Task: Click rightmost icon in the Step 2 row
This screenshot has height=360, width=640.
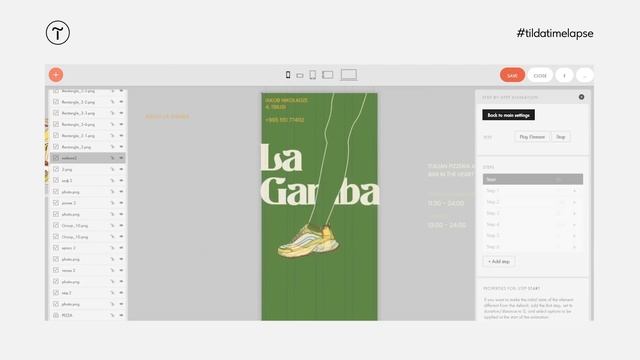Action: tap(574, 202)
